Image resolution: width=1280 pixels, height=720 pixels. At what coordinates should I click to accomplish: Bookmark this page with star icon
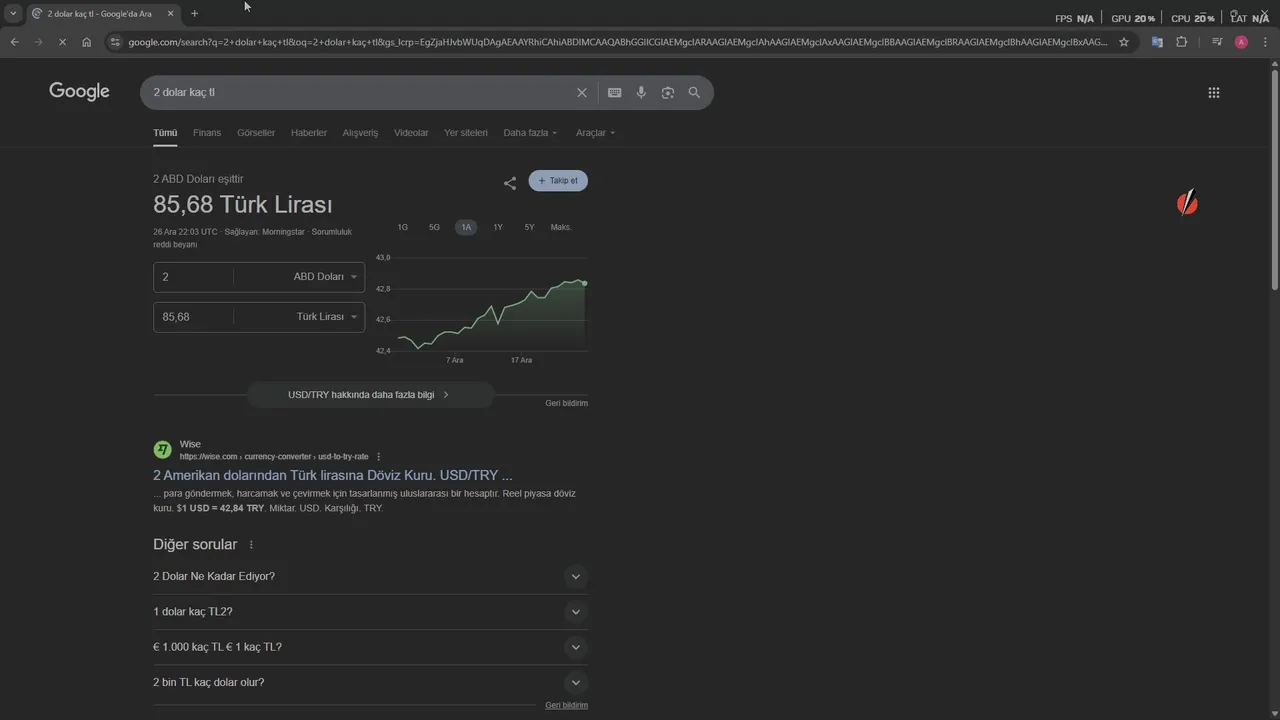1124,42
